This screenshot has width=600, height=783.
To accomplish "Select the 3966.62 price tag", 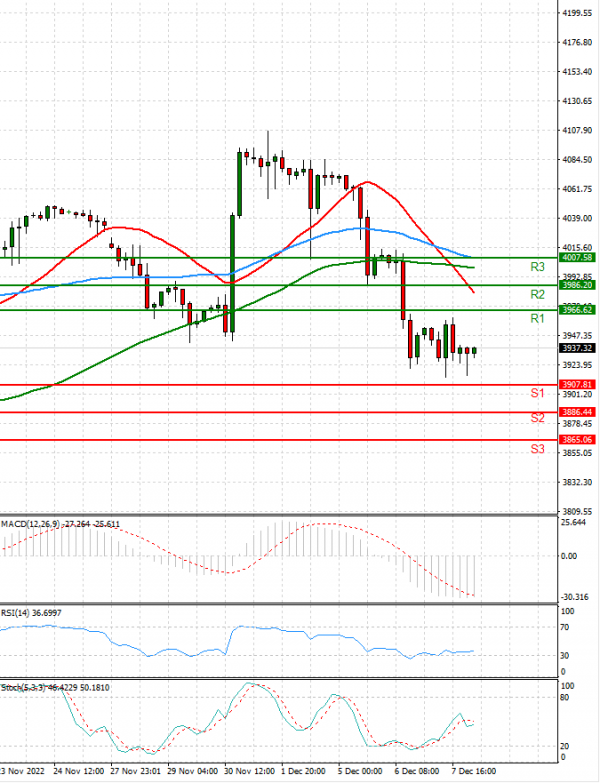I will (577, 310).
